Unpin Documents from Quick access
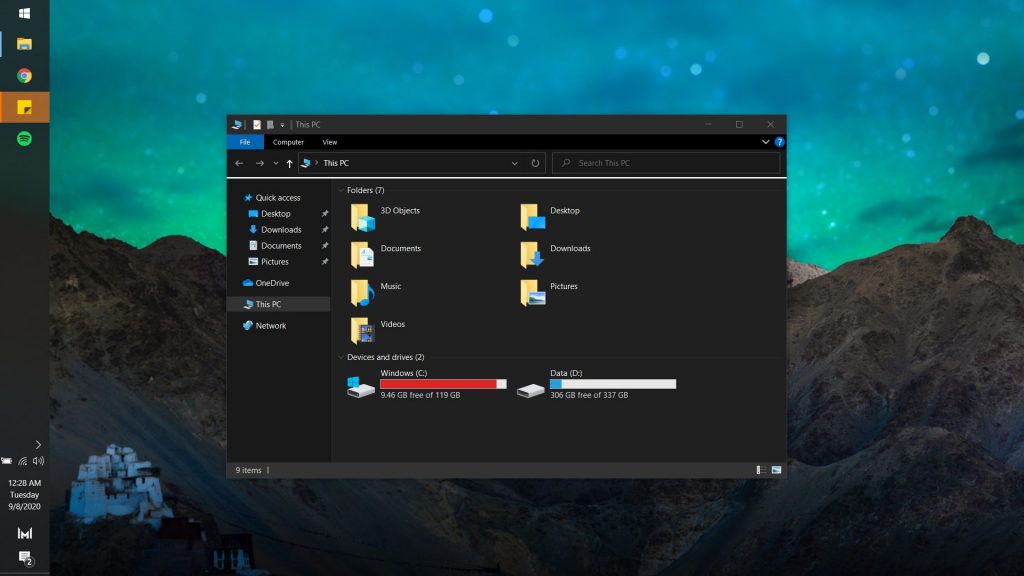1024x576 pixels. [325, 246]
